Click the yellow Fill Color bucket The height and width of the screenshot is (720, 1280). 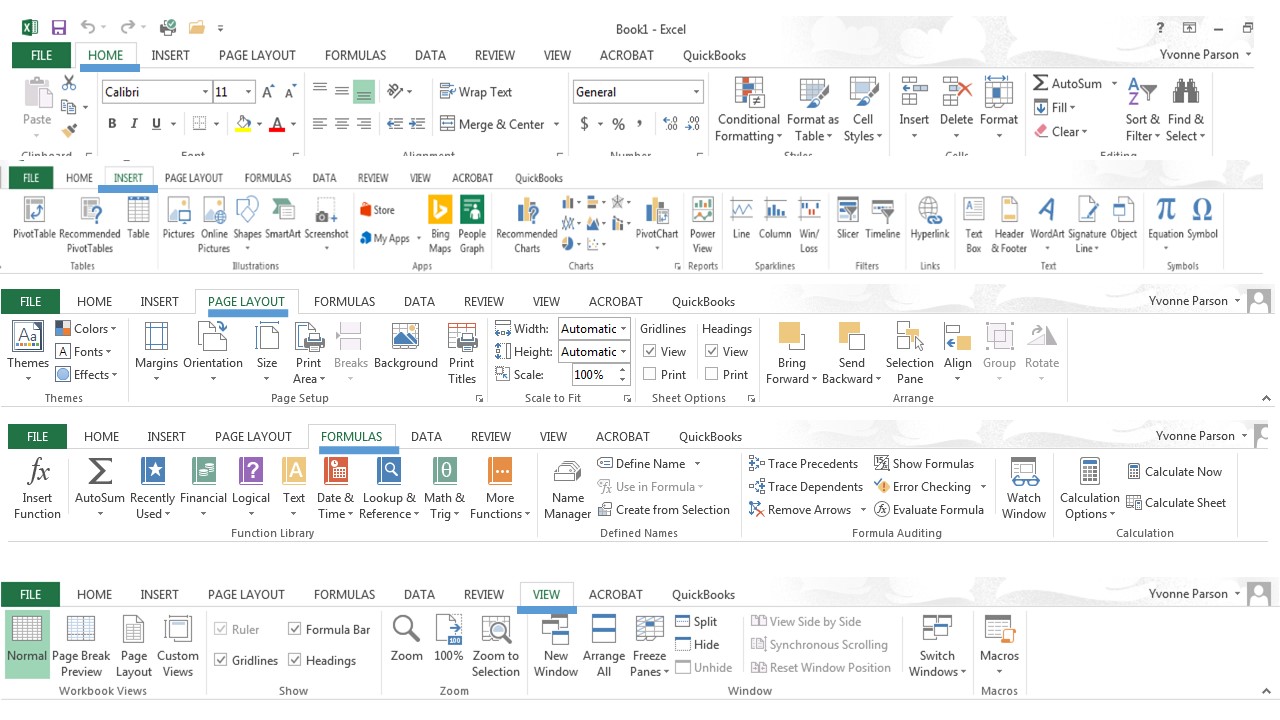(x=243, y=124)
